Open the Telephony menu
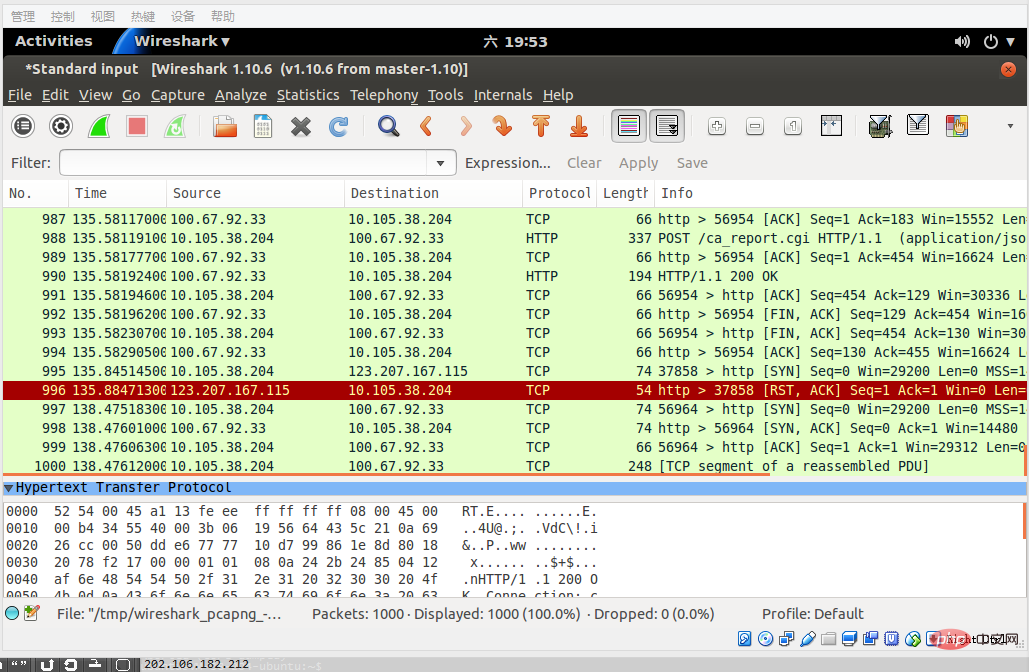 click(x=384, y=95)
